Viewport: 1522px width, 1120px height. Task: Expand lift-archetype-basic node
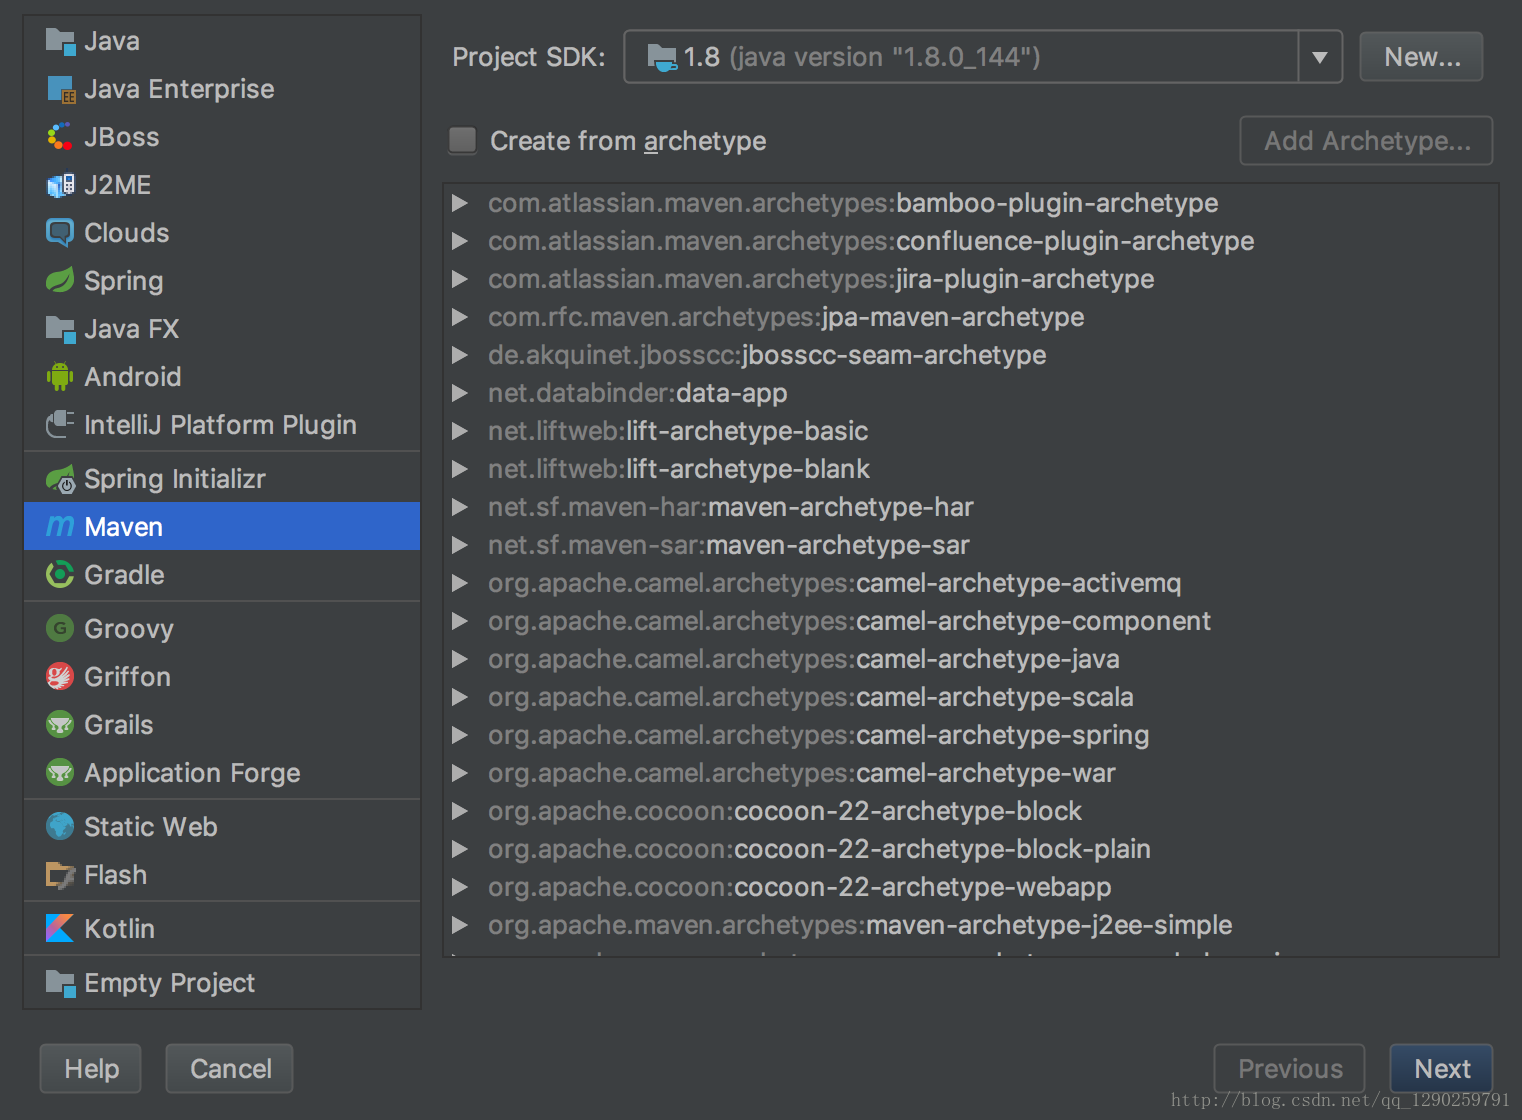click(x=460, y=431)
